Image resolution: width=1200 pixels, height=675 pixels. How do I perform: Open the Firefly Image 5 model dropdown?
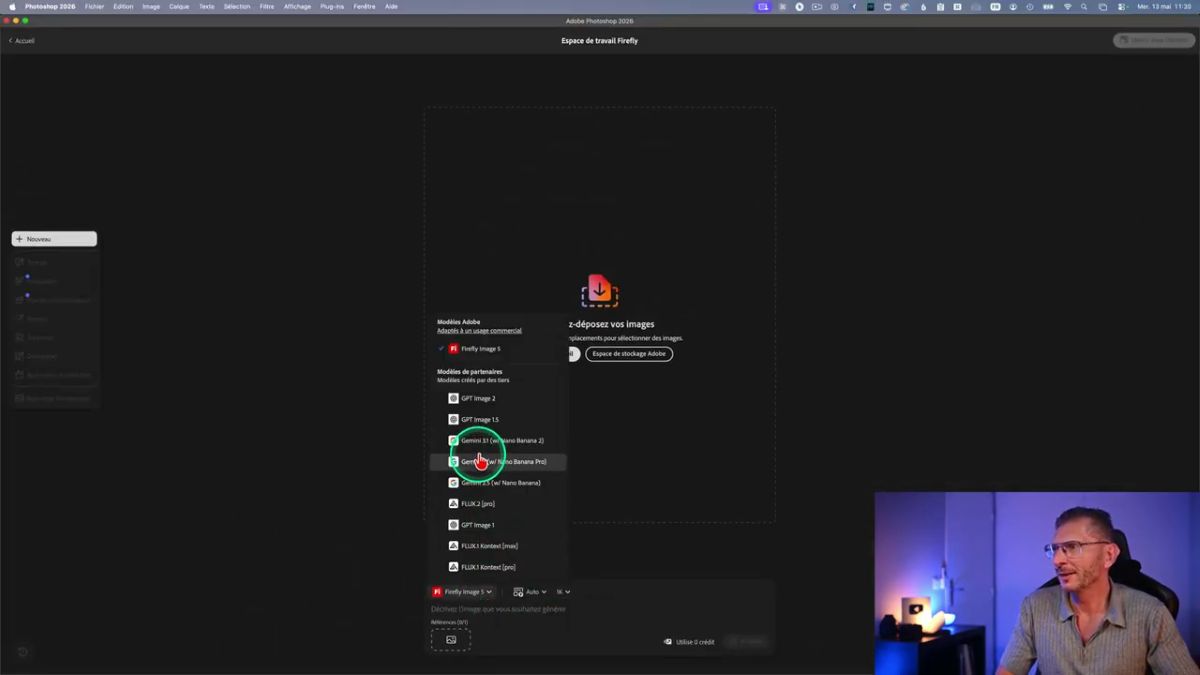[462, 592]
